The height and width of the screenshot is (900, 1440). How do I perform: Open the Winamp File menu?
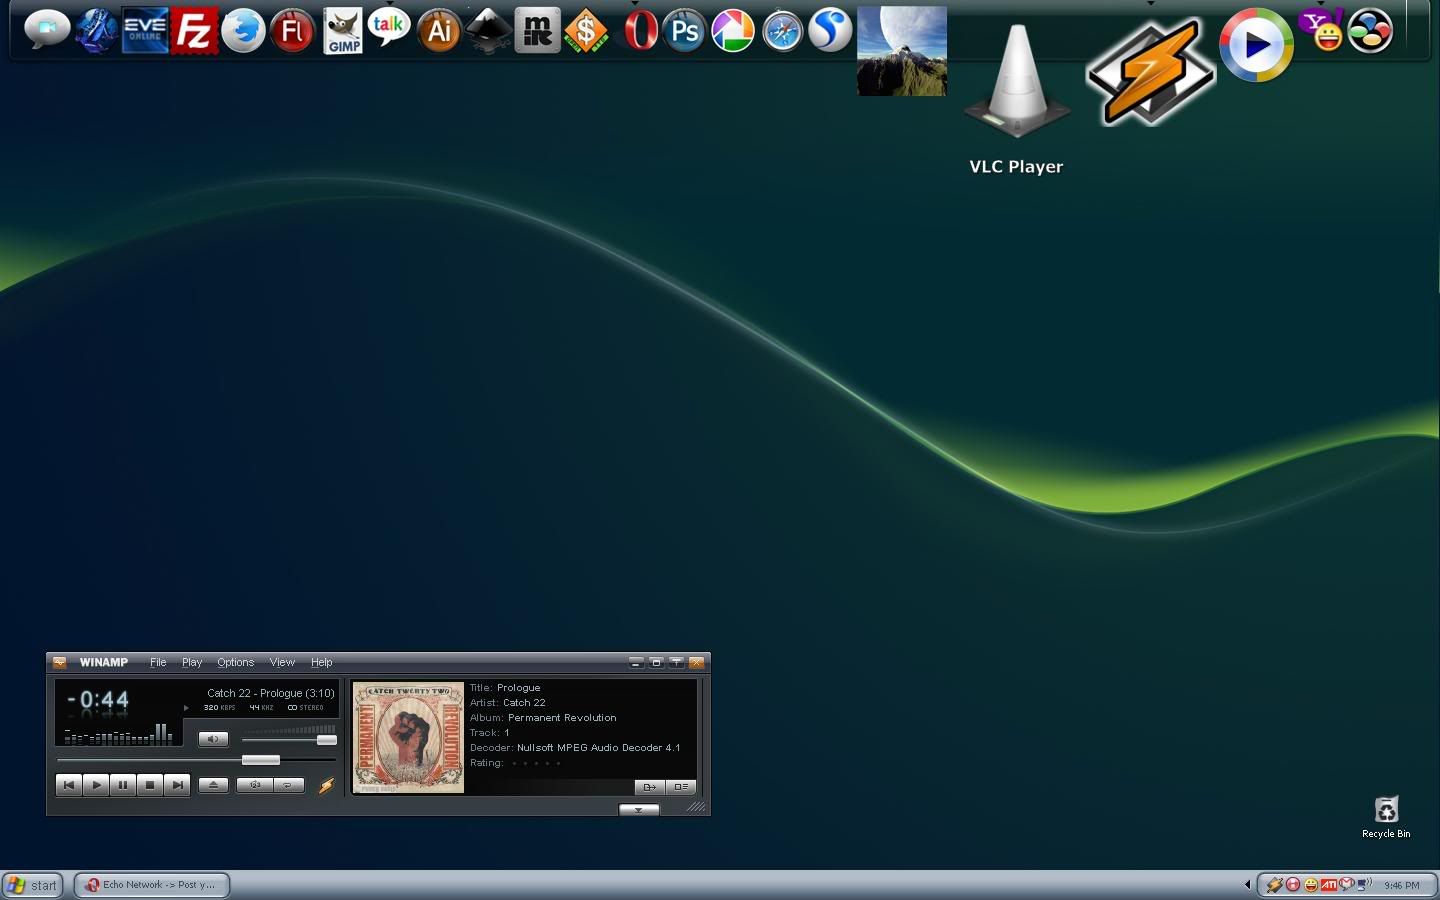(x=158, y=662)
